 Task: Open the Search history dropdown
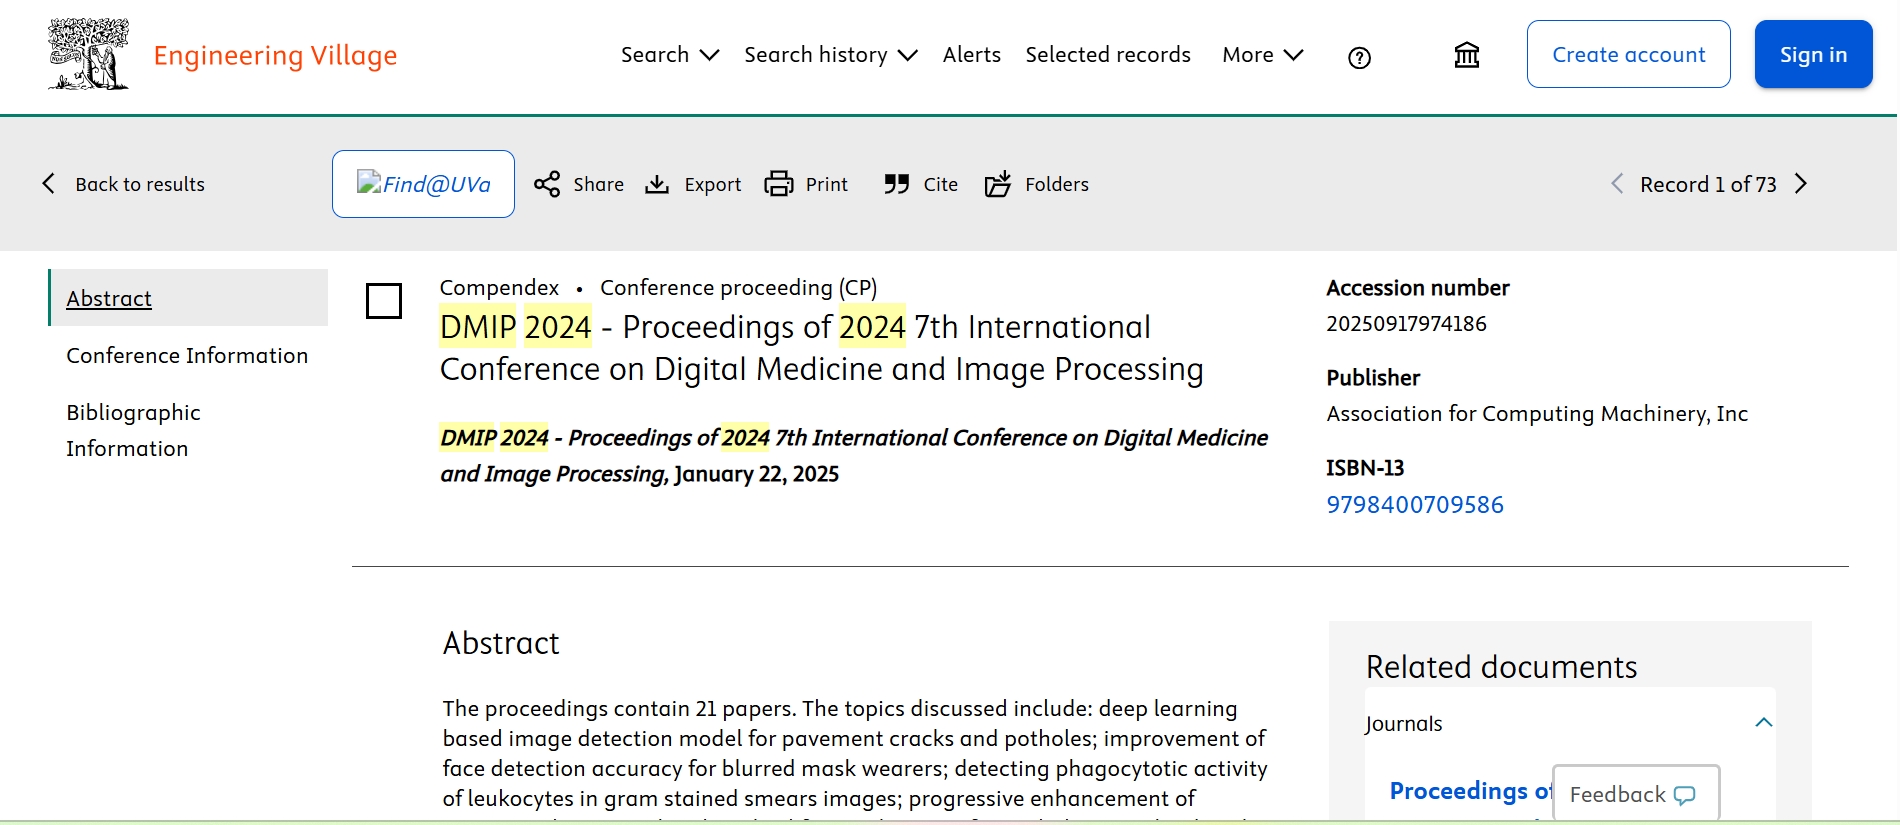pos(830,55)
